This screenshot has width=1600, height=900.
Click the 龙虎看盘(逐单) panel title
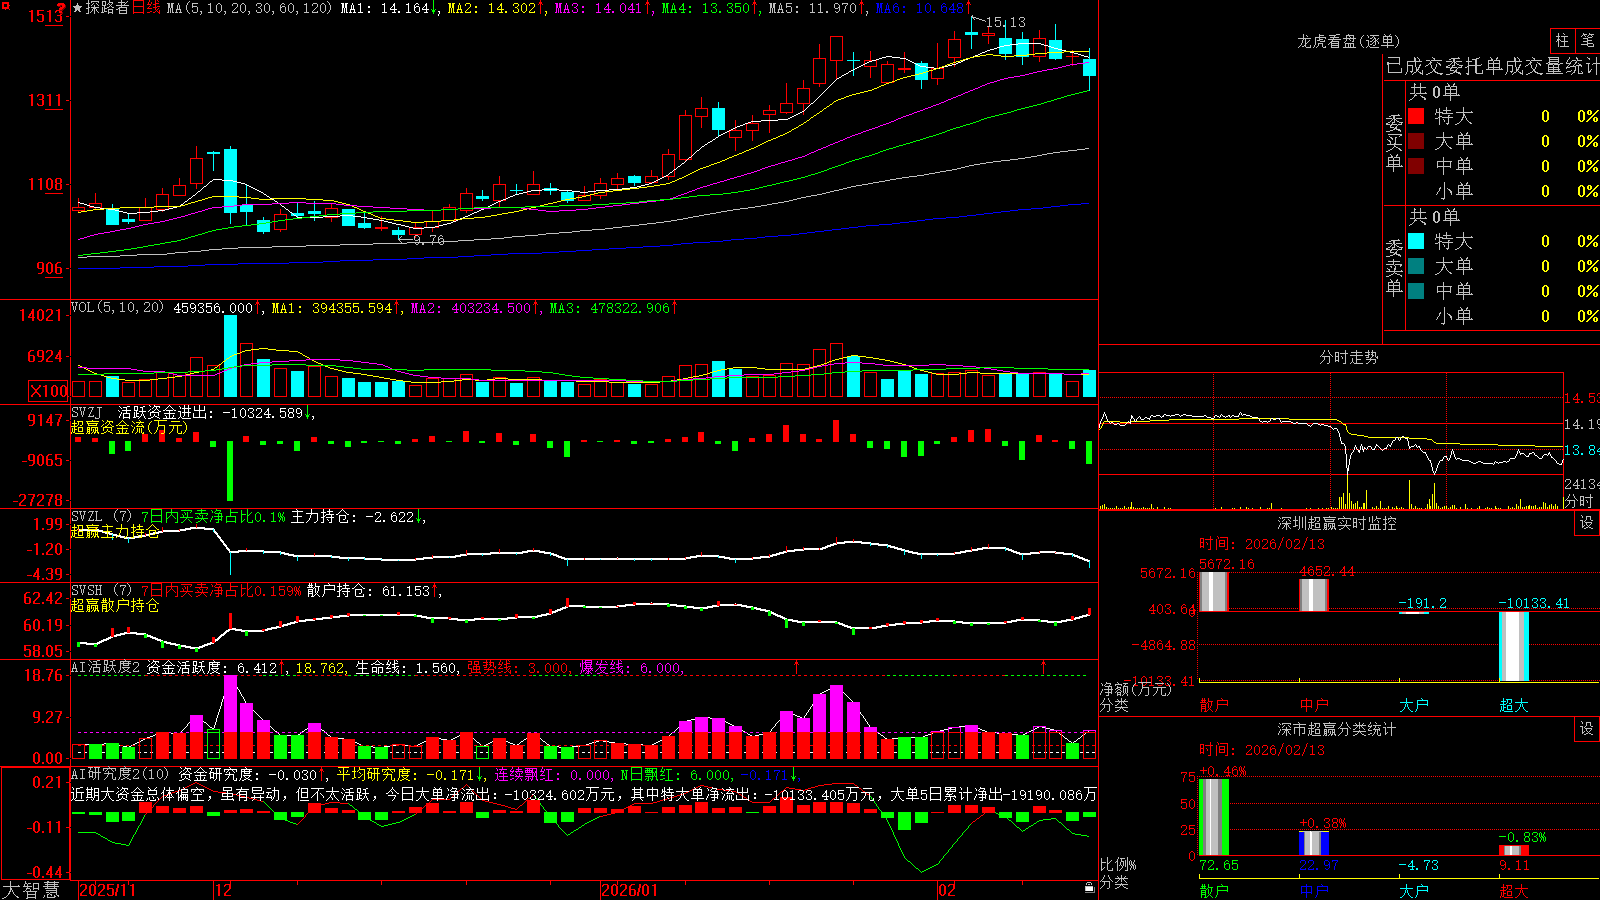[1348, 41]
